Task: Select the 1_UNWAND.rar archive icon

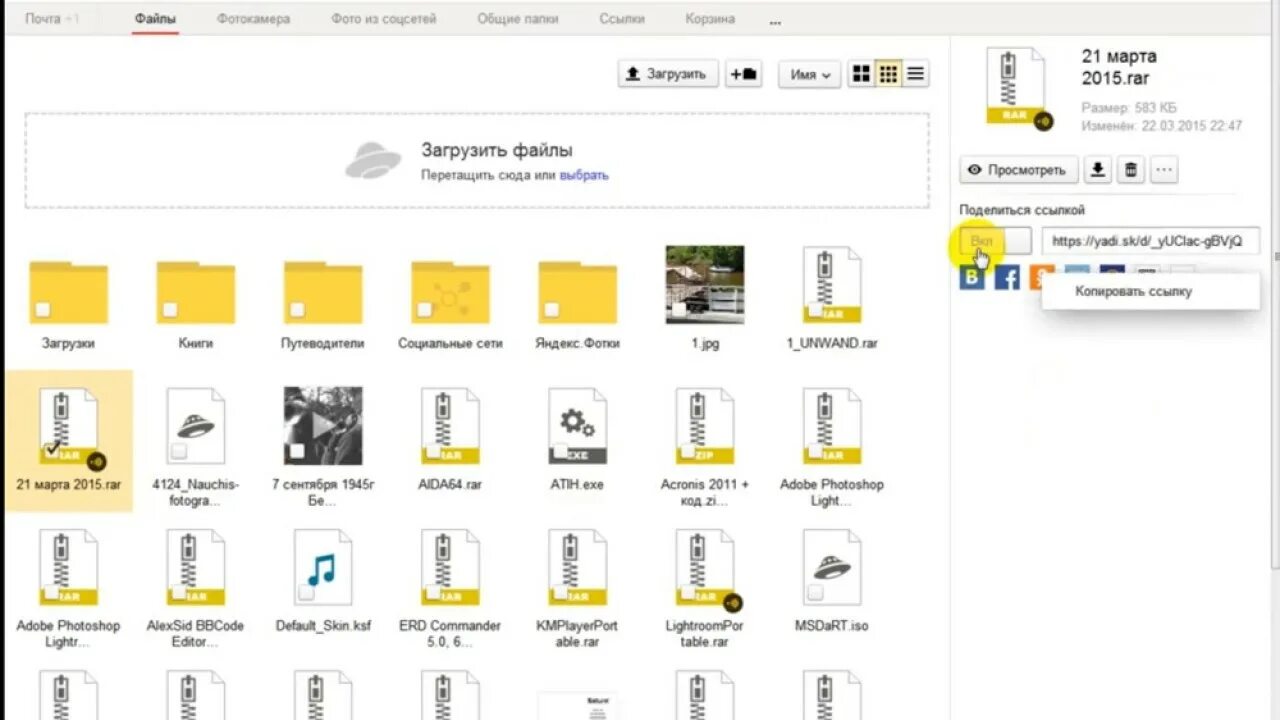Action: tap(832, 285)
